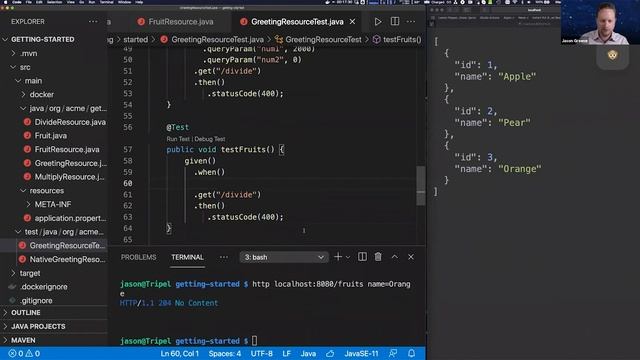Image resolution: width=640 pixels, height=360 pixels.
Task: Click JavaSE-11 runtime in status bar
Action: point(361,353)
